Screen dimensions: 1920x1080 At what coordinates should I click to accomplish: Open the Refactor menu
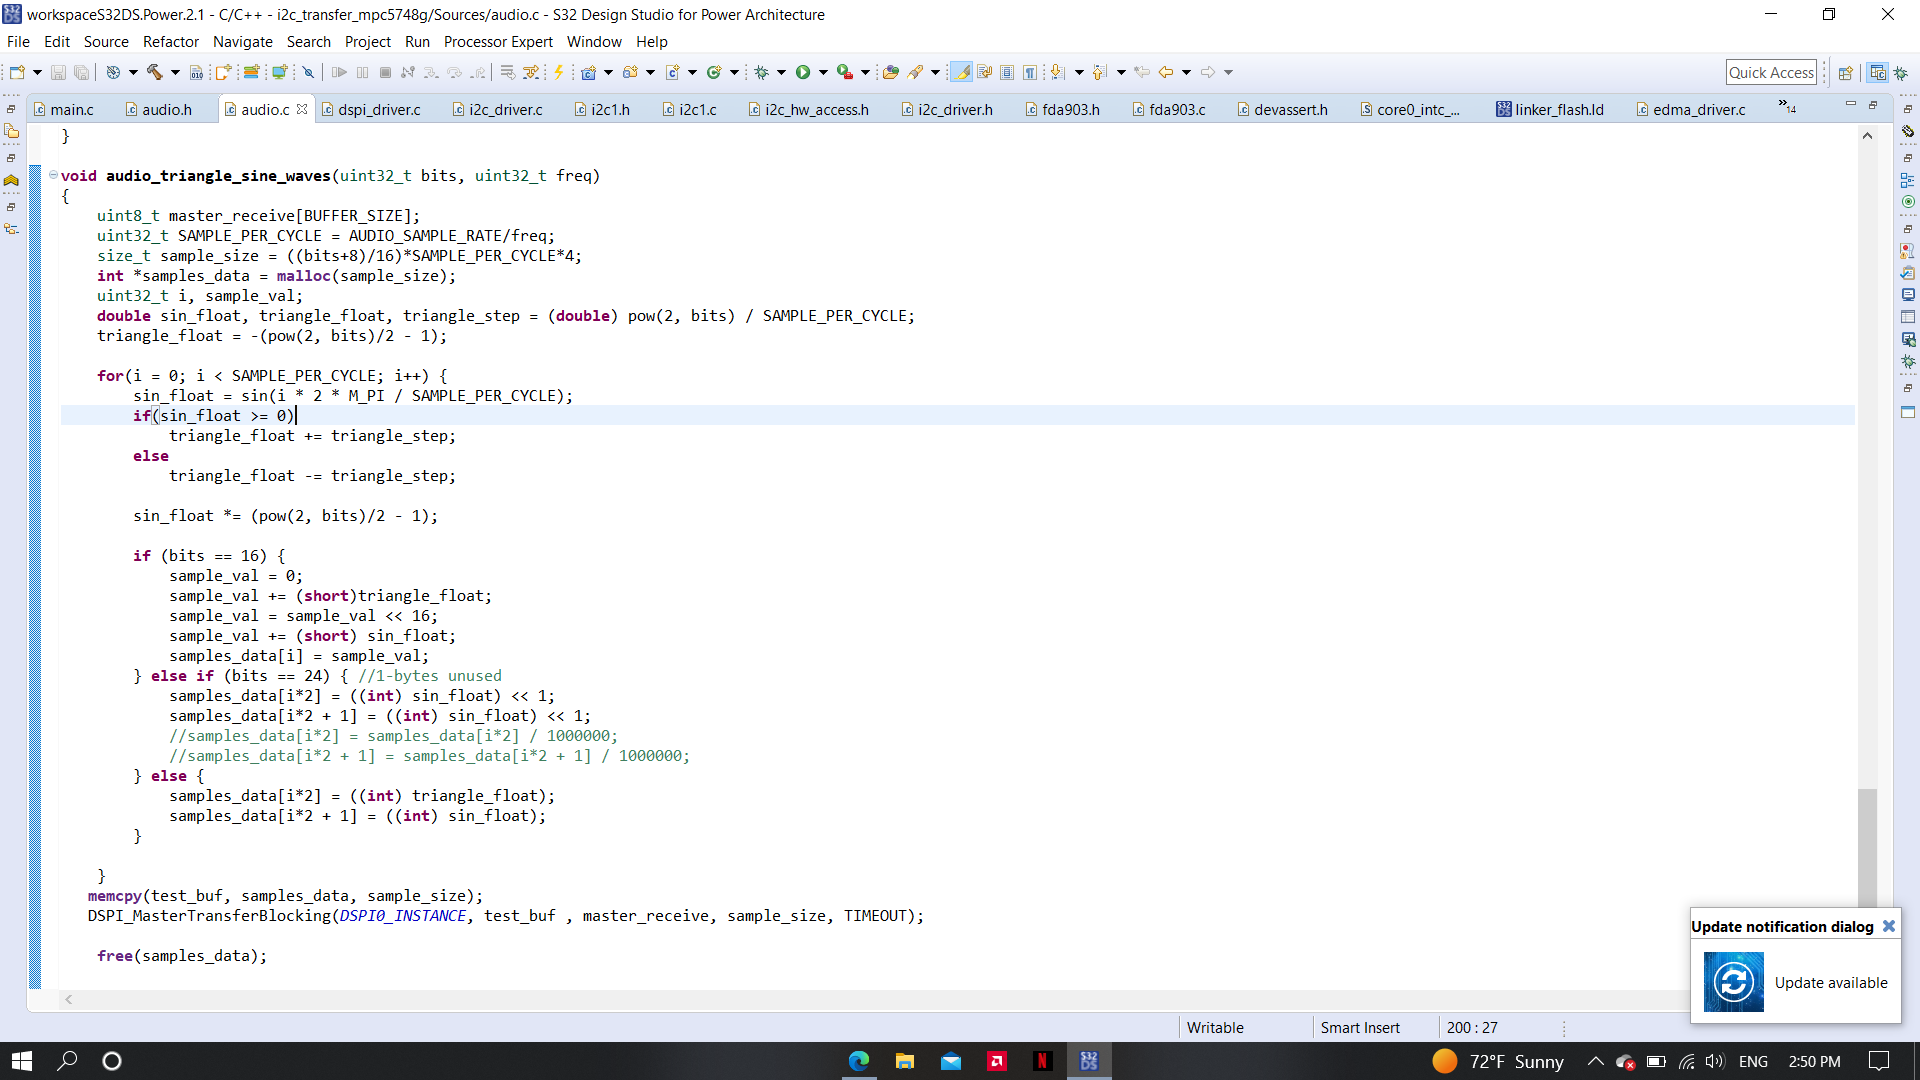tap(171, 41)
